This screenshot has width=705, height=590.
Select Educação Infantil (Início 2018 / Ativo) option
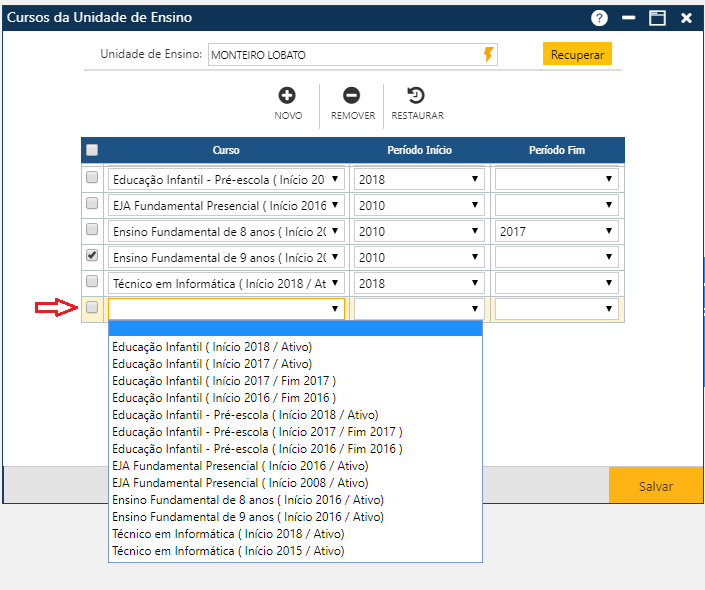point(212,347)
